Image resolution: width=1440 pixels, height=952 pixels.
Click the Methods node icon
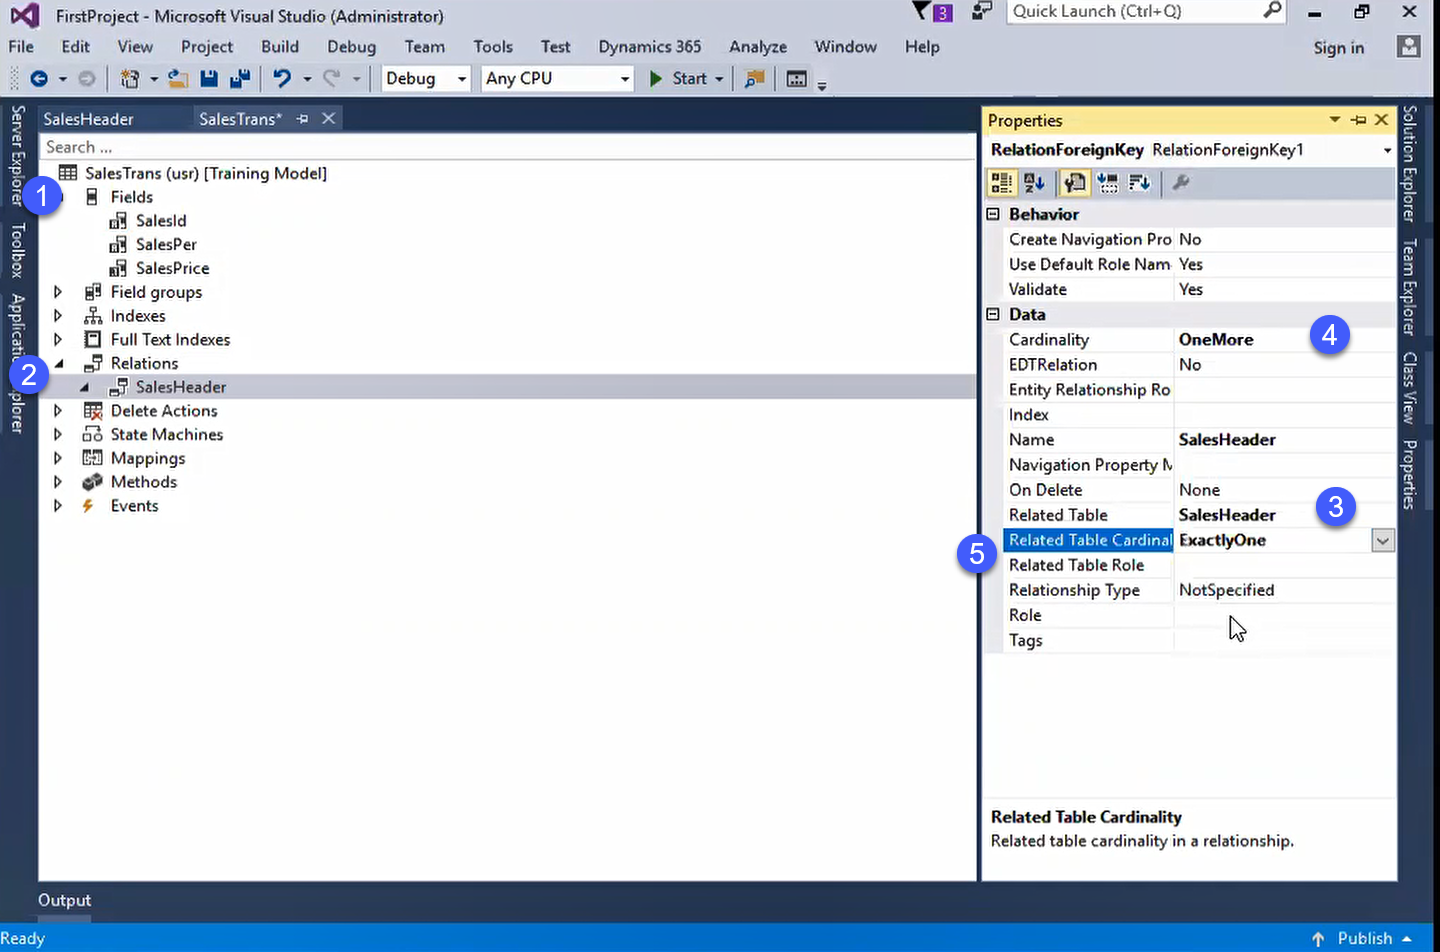pyautogui.click(x=93, y=482)
